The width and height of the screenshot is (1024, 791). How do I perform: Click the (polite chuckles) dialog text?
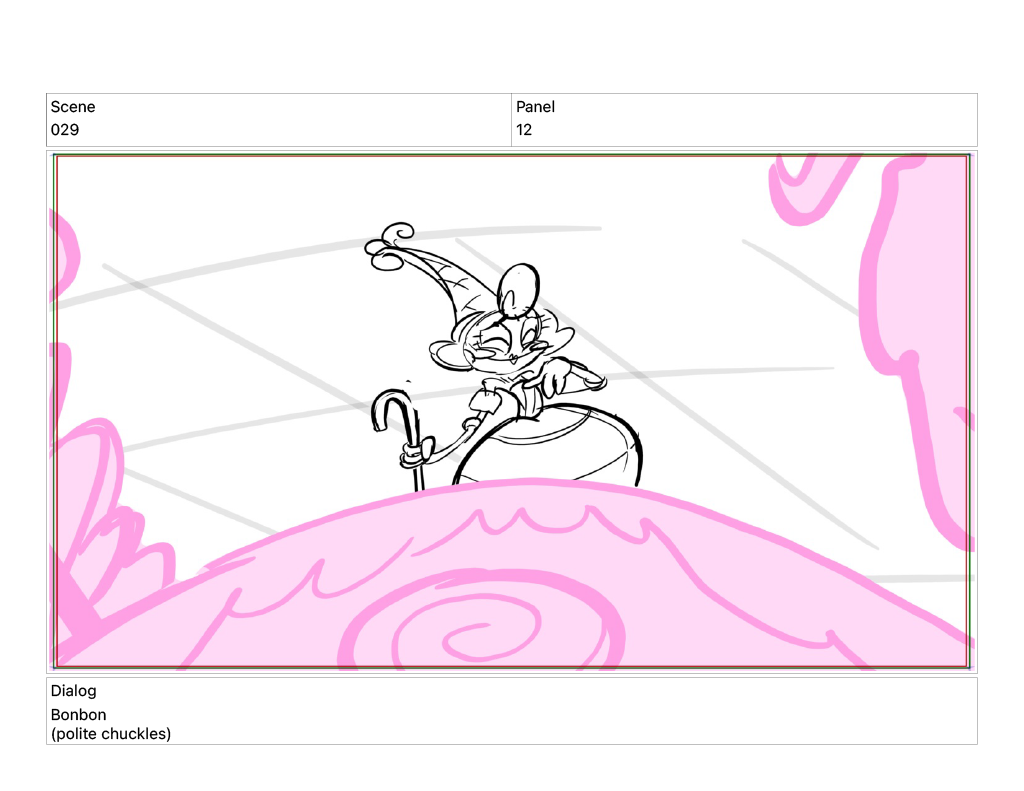pos(111,734)
